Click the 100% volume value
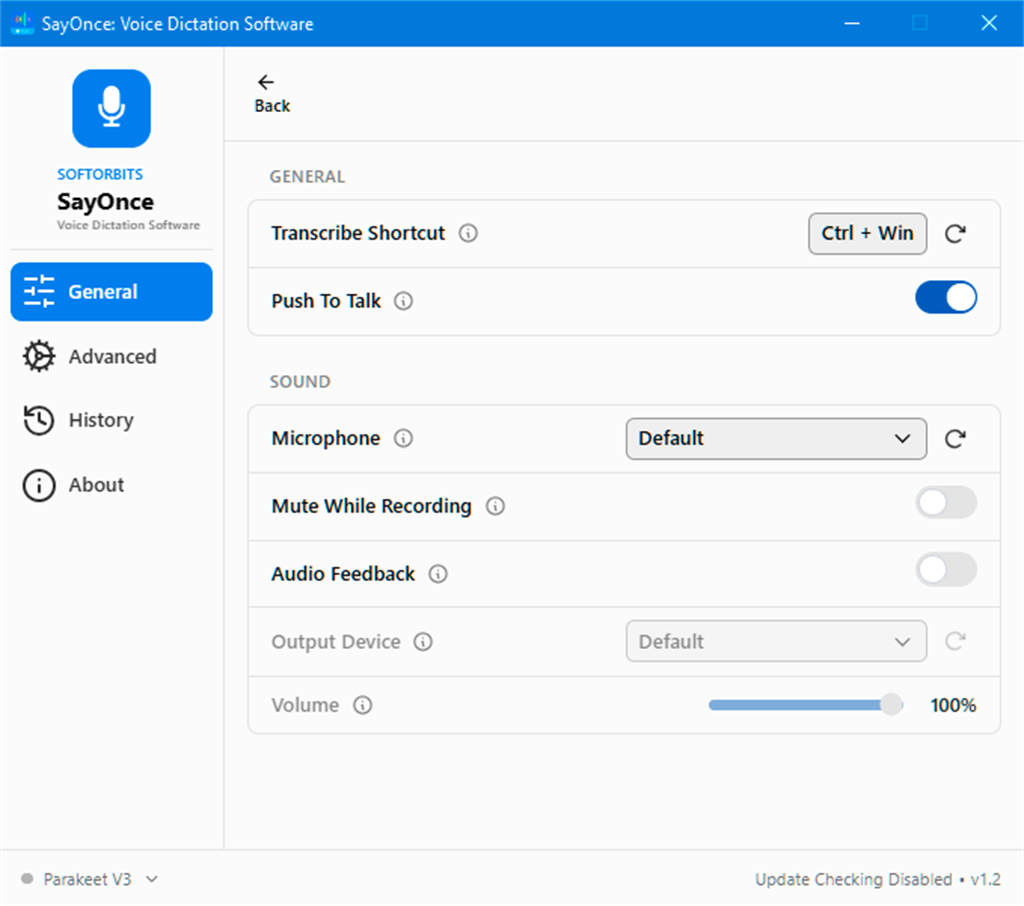The height and width of the screenshot is (906, 1024). 953,705
